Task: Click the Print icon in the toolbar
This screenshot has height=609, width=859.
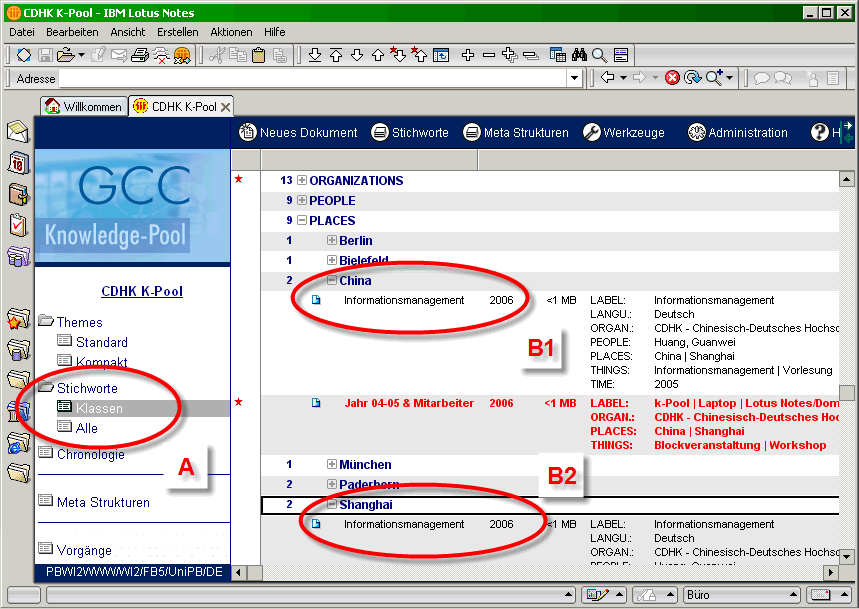Action: pos(140,55)
